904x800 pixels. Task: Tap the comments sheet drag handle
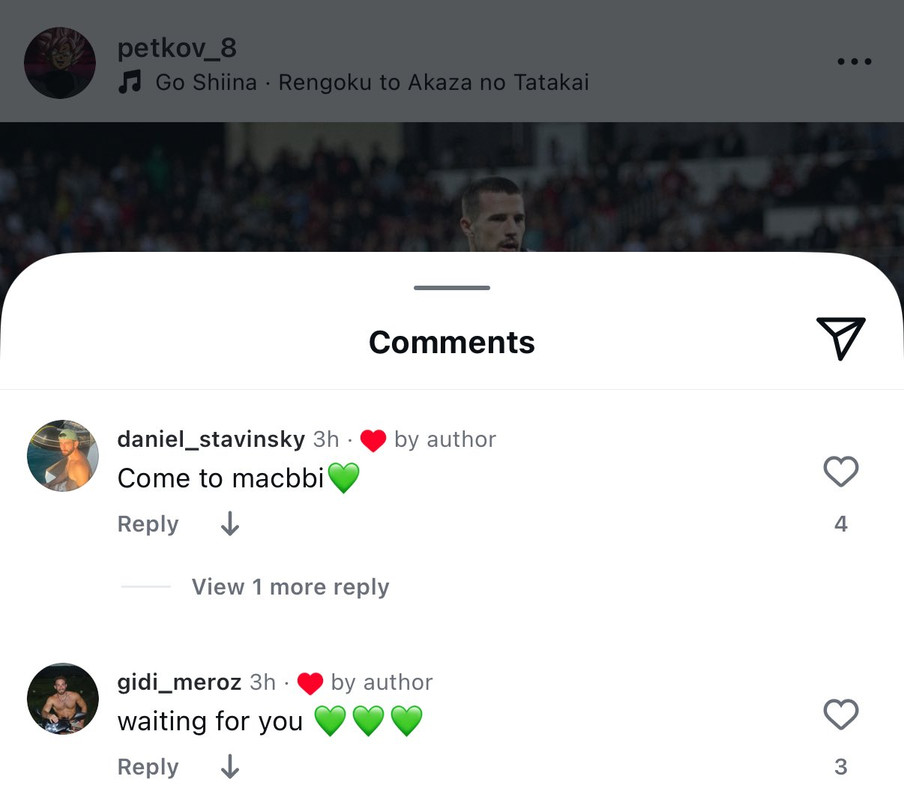point(452,288)
